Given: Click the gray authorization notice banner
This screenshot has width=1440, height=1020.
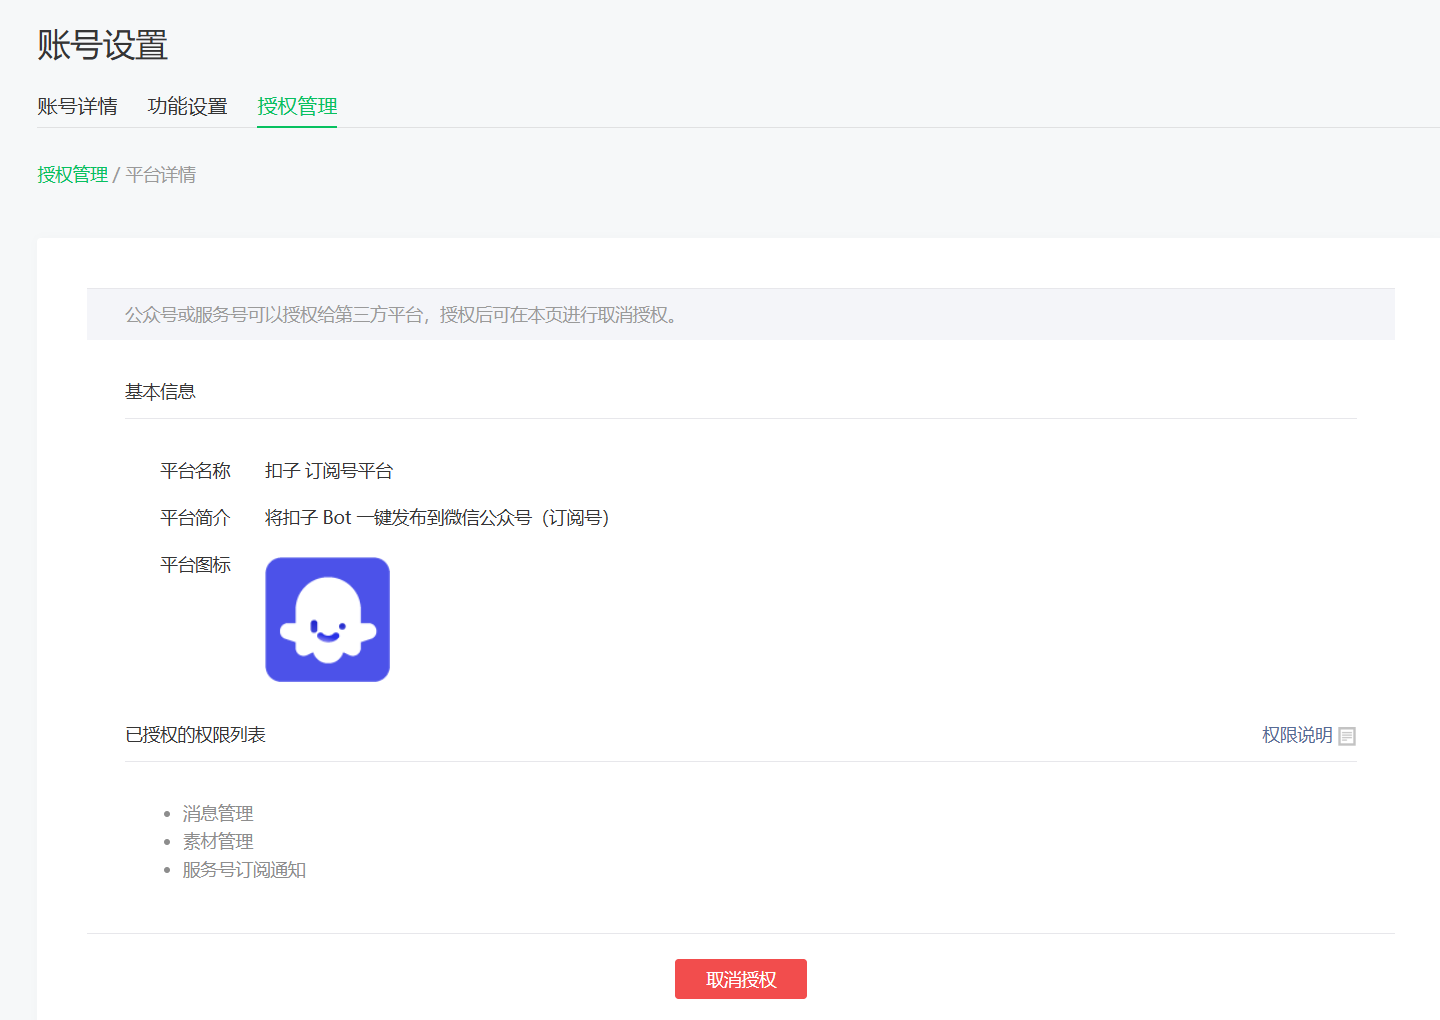Looking at the screenshot, I should coord(740,315).
